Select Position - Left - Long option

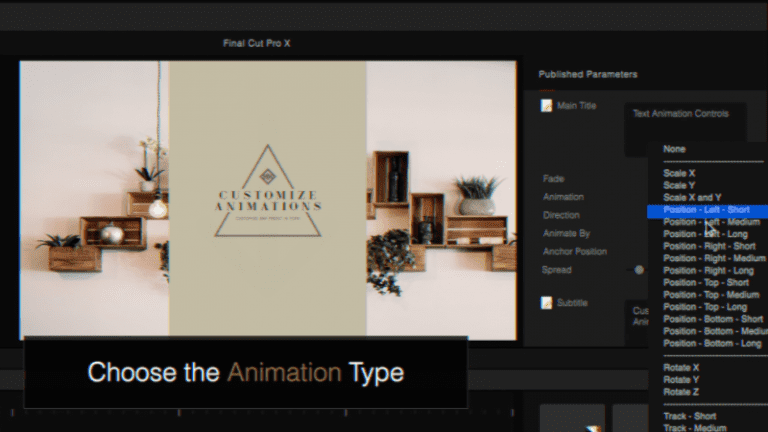(x=705, y=234)
